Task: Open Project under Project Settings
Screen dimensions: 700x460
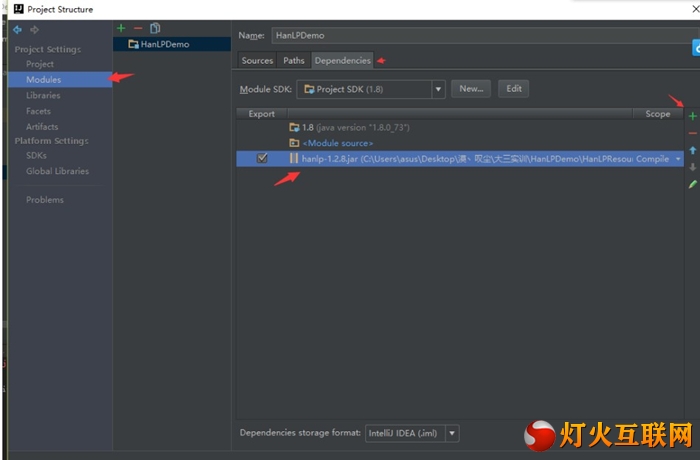Action: point(40,64)
